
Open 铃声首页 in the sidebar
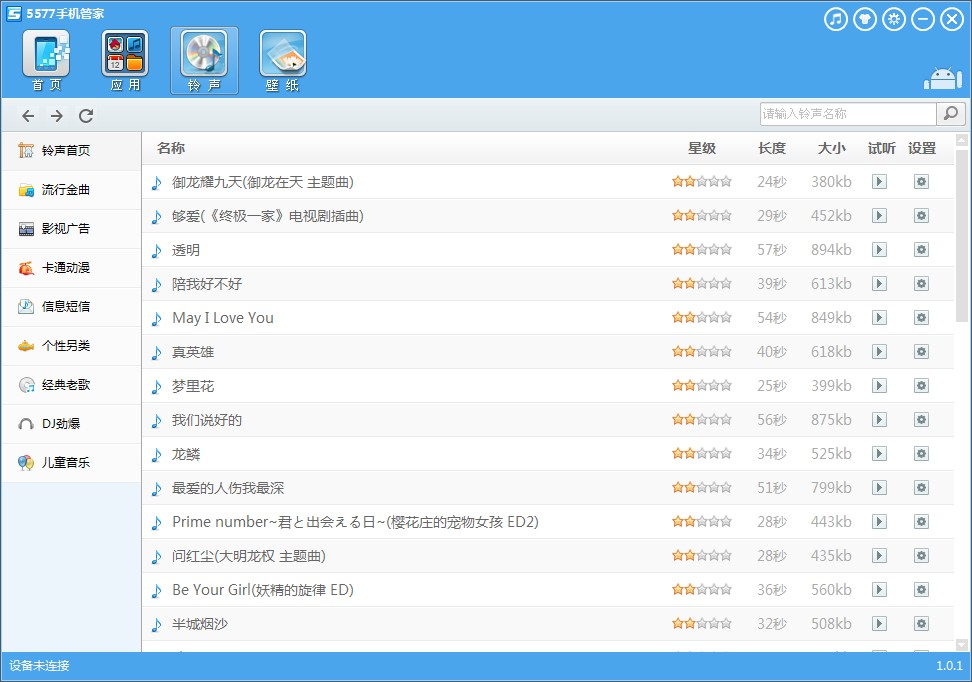(71, 151)
